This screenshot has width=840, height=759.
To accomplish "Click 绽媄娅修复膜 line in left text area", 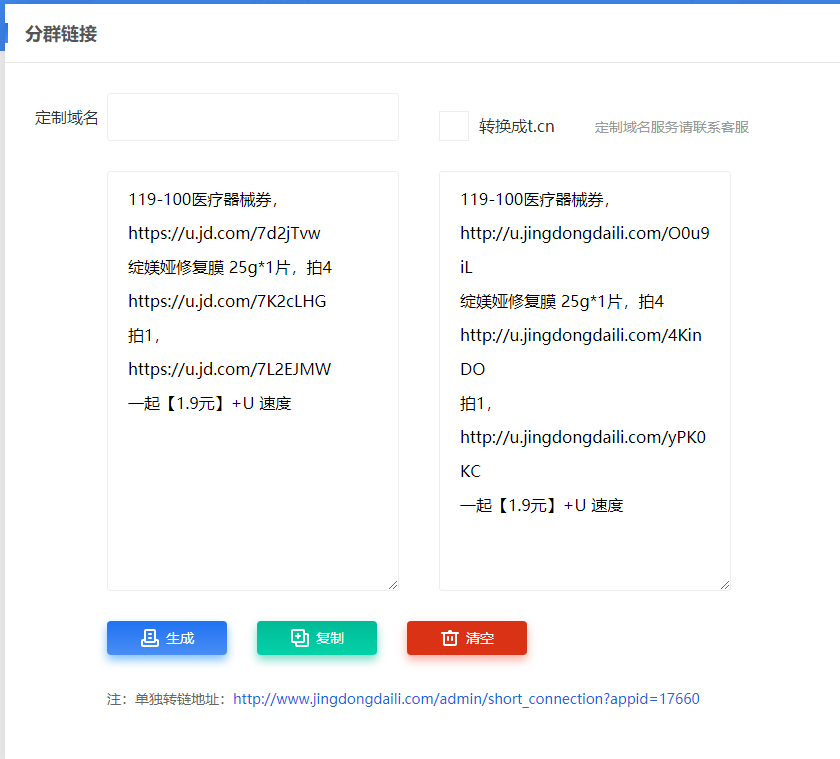I will [230, 267].
